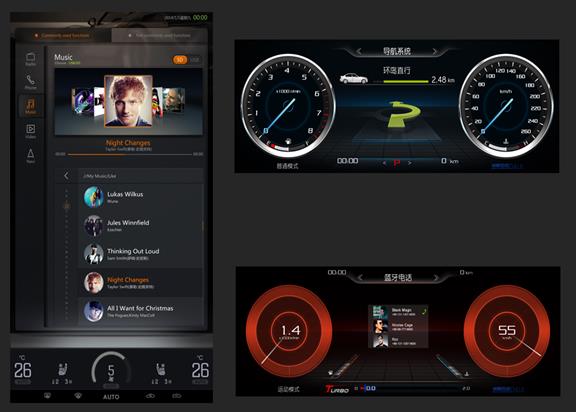Click the left seat heating icon
Image resolution: width=576 pixels, height=412 pixels.
click(x=62, y=369)
